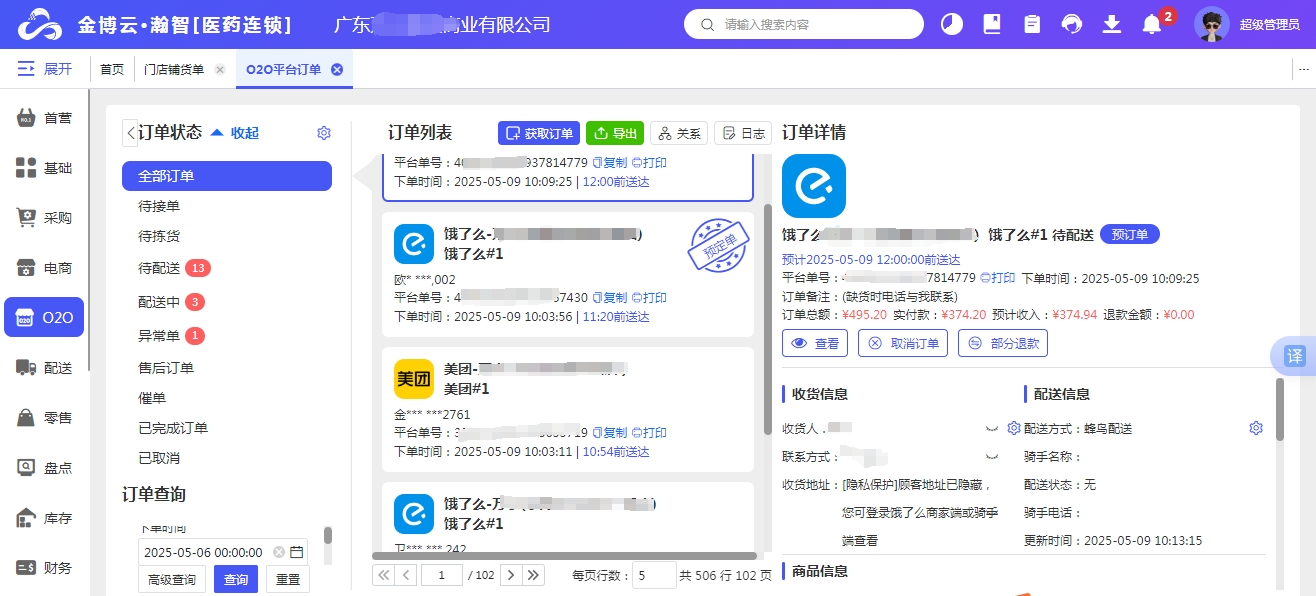Click the order list horizontal scrollbar
Image resolution: width=1316 pixels, height=596 pixels.
[x=564, y=556]
